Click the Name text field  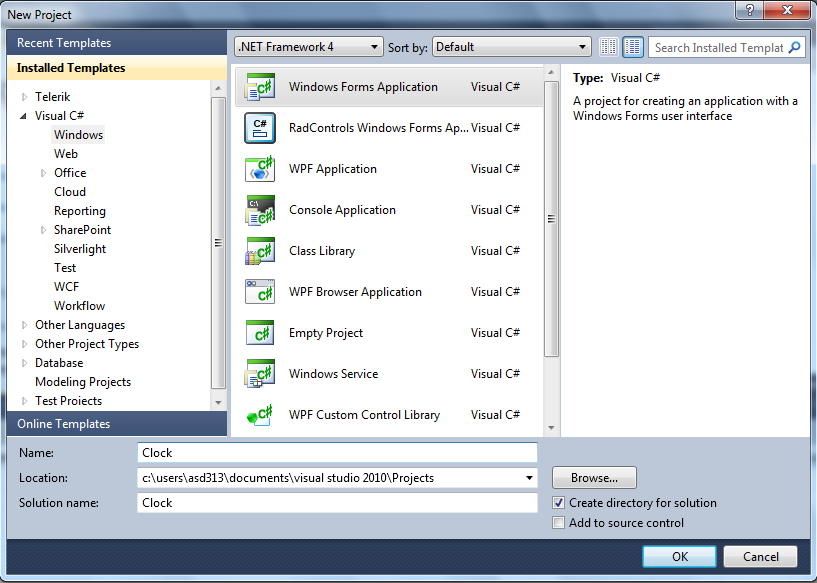tap(337, 453)
